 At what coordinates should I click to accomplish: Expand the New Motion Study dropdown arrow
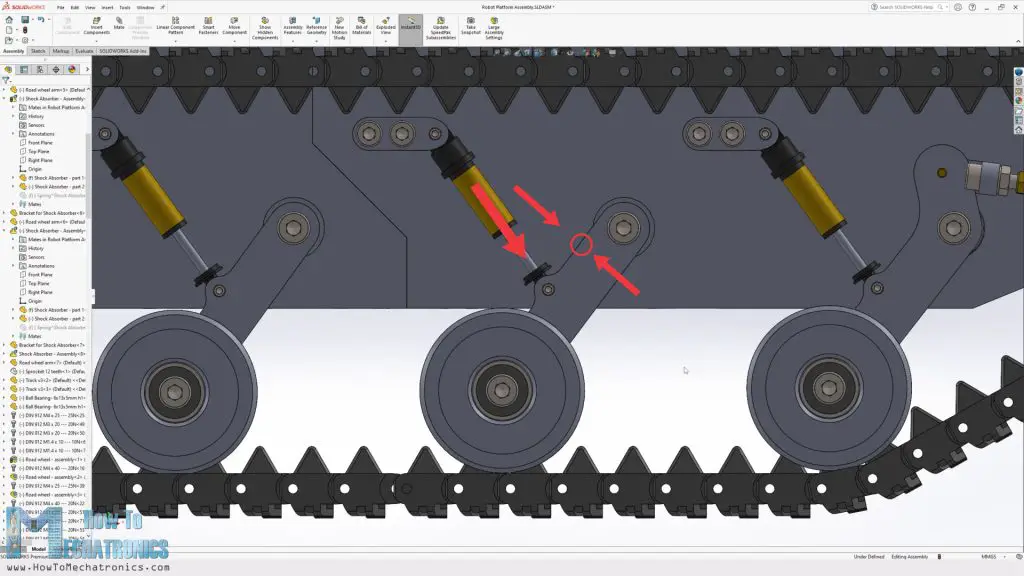338,42
